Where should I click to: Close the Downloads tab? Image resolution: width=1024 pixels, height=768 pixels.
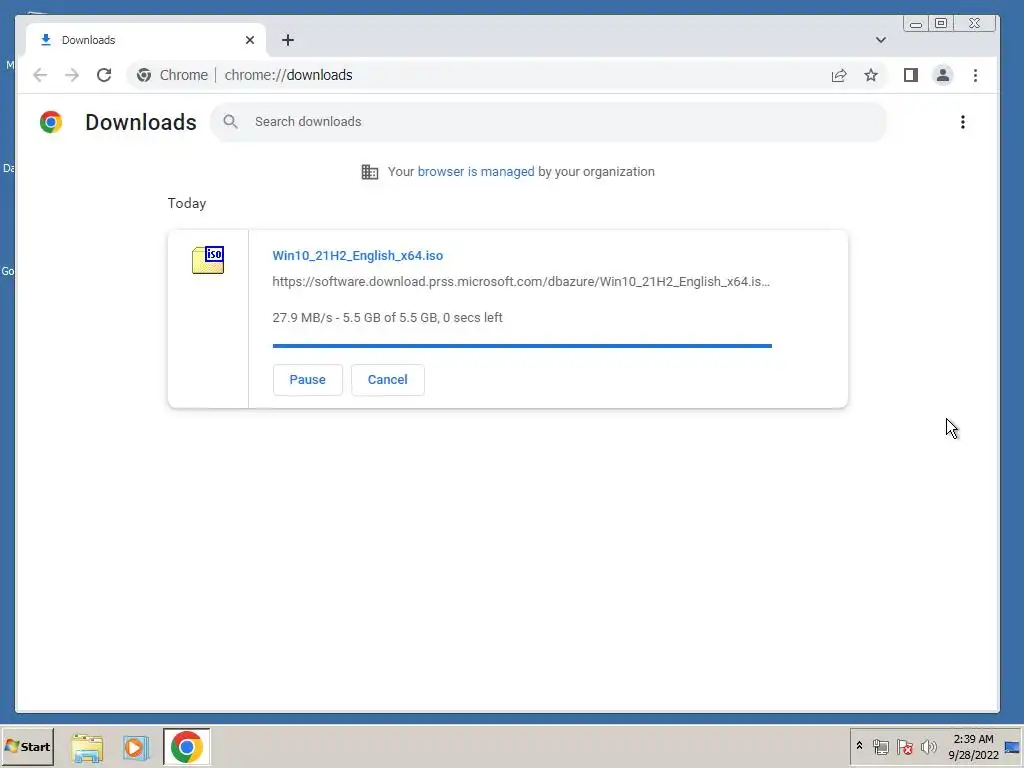point(249,40)
